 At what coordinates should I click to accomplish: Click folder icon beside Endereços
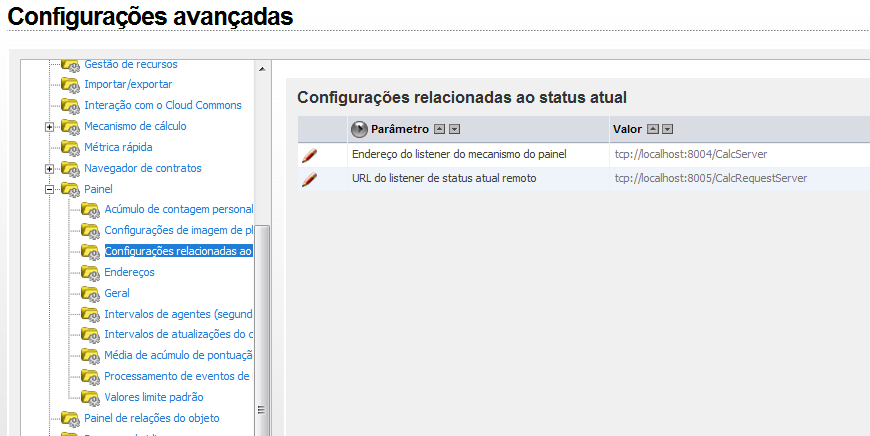click(90, 273)
